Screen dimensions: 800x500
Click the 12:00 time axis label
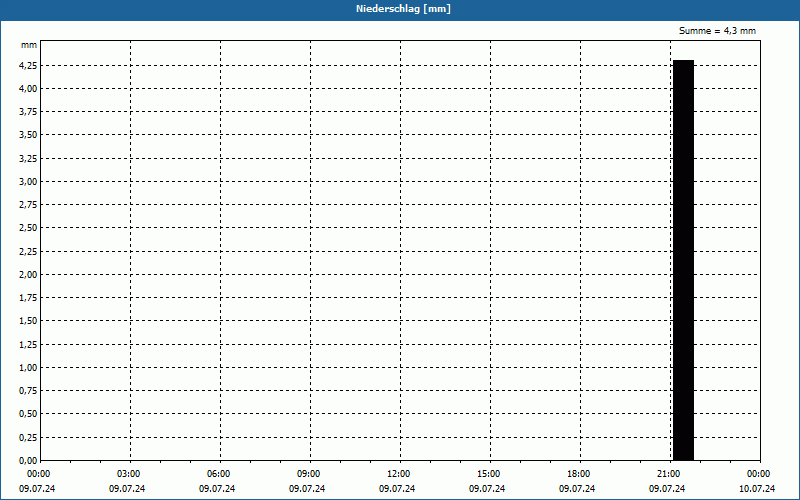pyautogui.click(x=398, y=474)
